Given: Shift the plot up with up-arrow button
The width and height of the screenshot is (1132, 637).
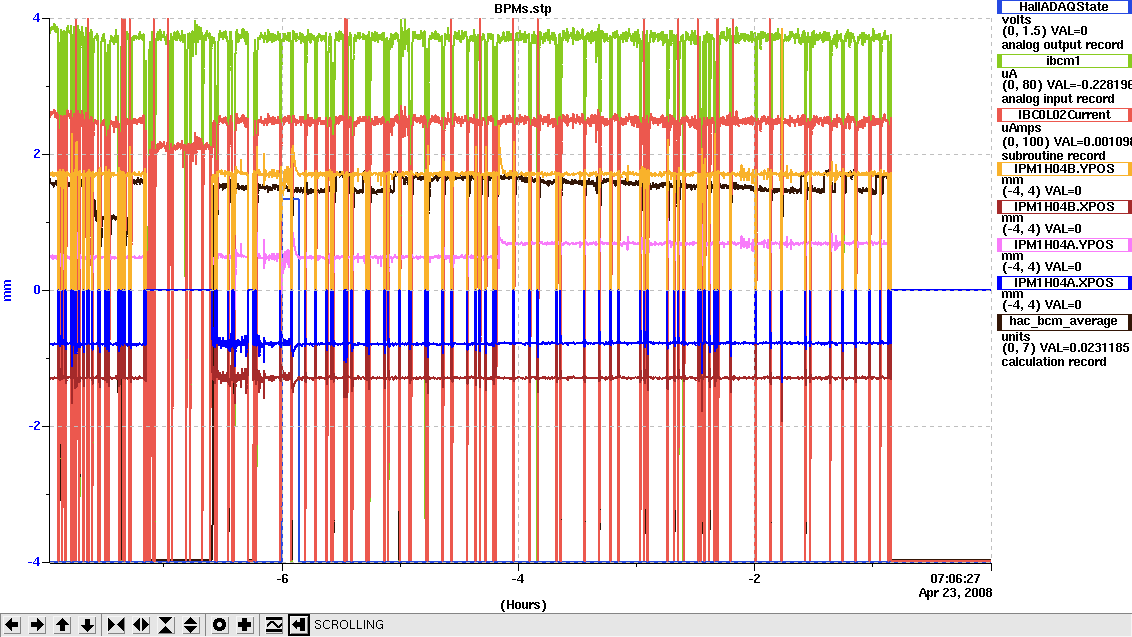Looking at the screenshot, I should coord(63,625).
